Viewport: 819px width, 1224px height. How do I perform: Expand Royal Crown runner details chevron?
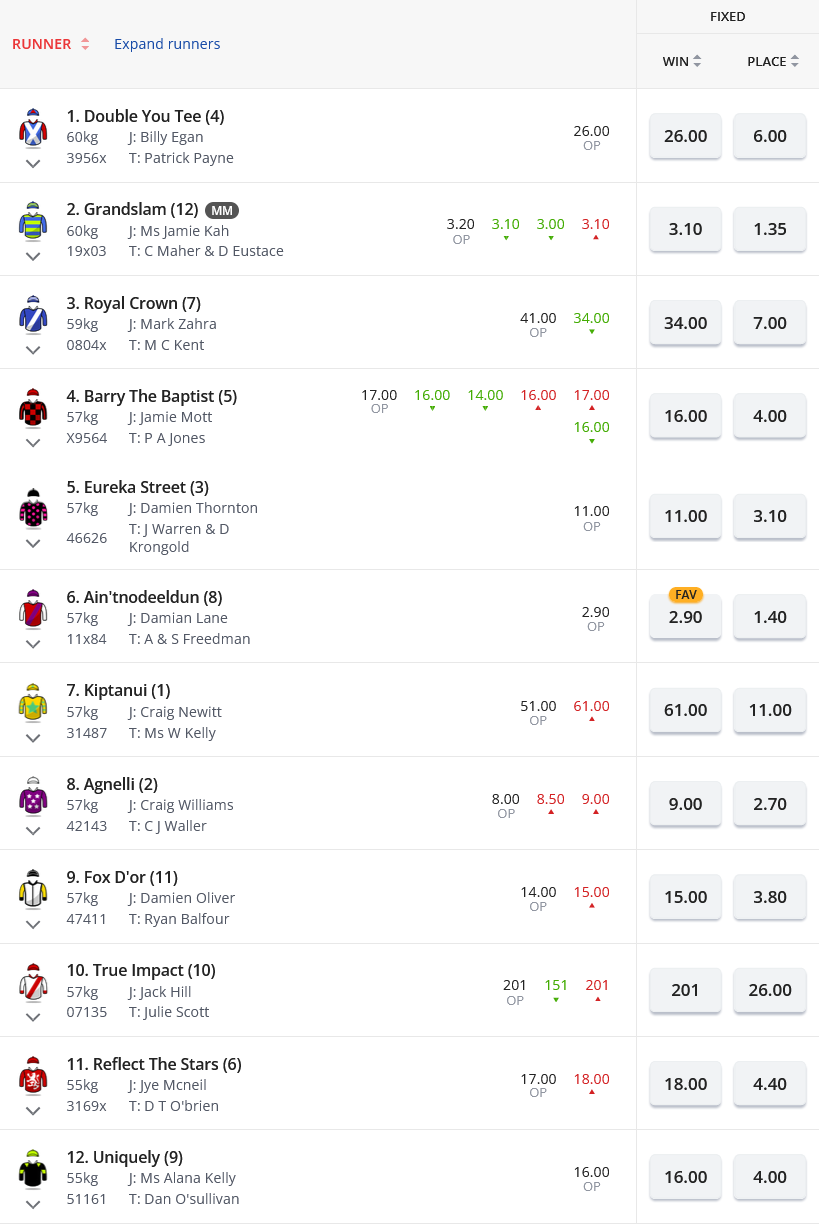[x=33, y=350]
